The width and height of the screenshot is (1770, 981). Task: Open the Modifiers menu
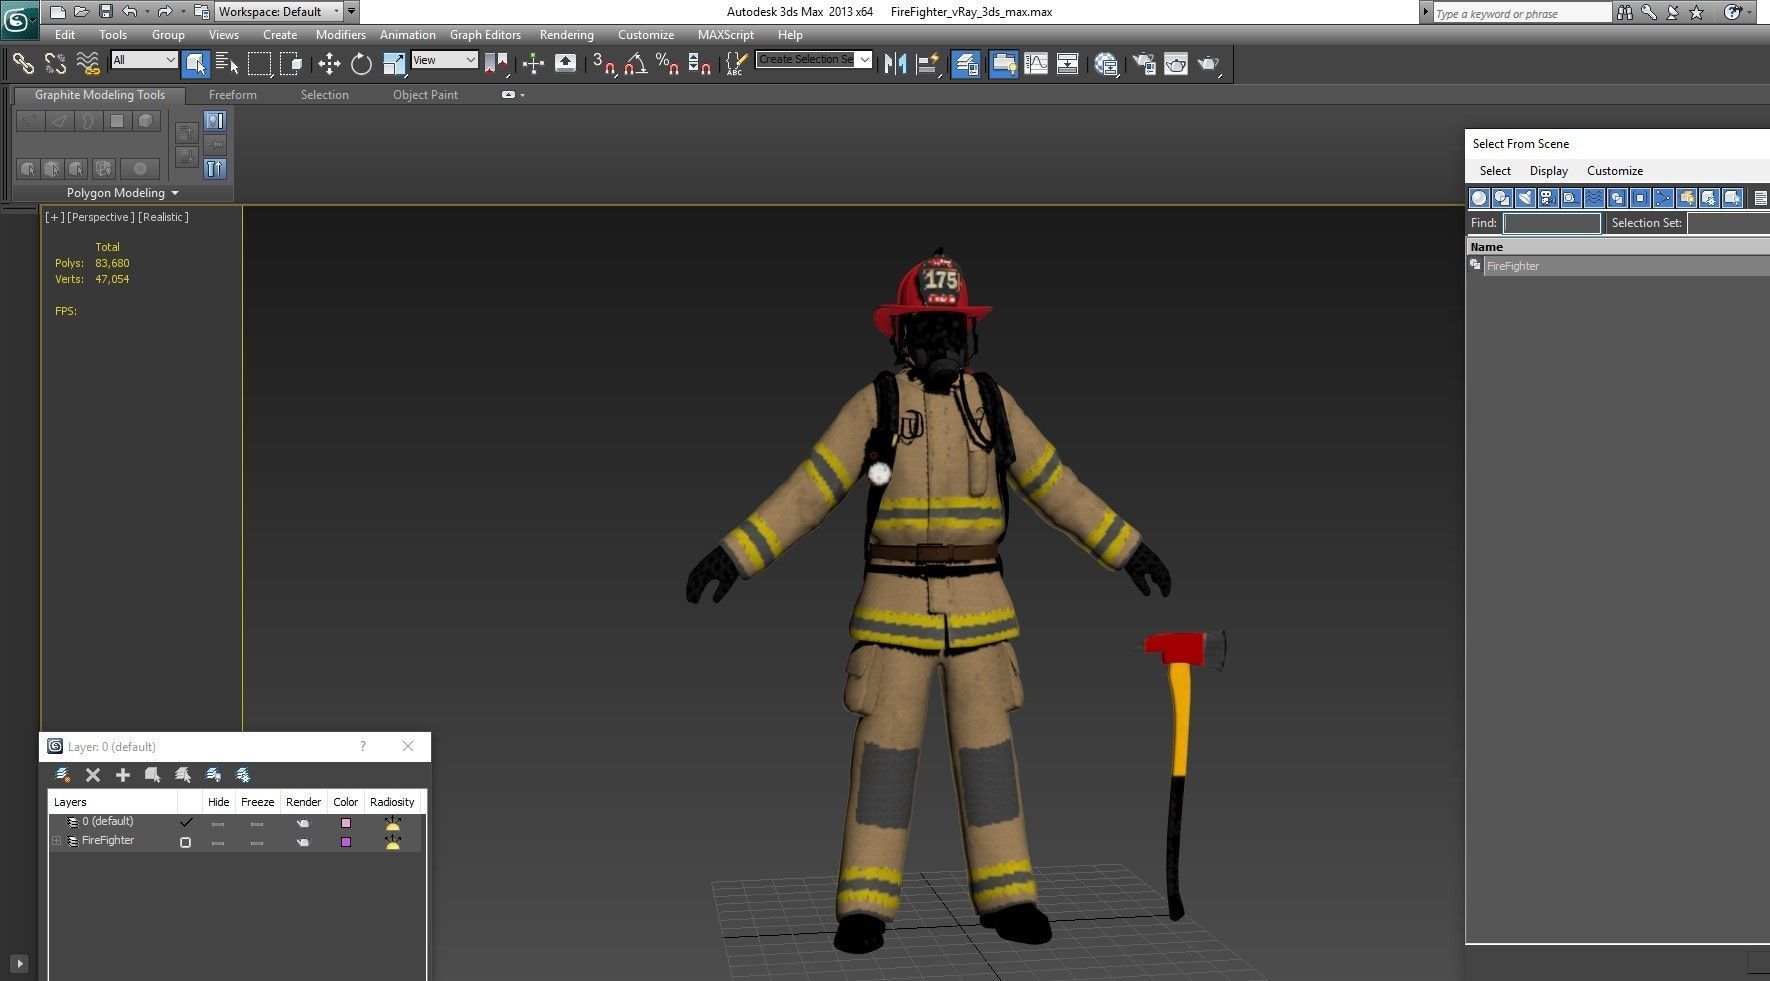pyautogui.click(x=340, y=34)
